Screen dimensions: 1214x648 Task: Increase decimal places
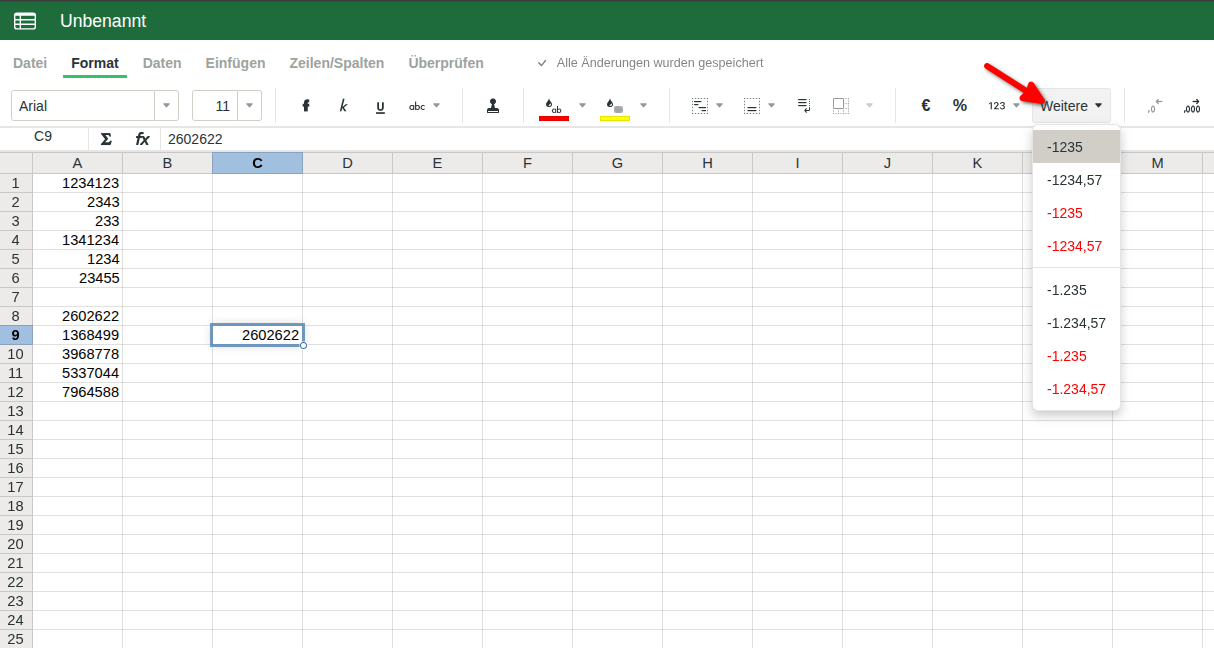pos(1191,106)
